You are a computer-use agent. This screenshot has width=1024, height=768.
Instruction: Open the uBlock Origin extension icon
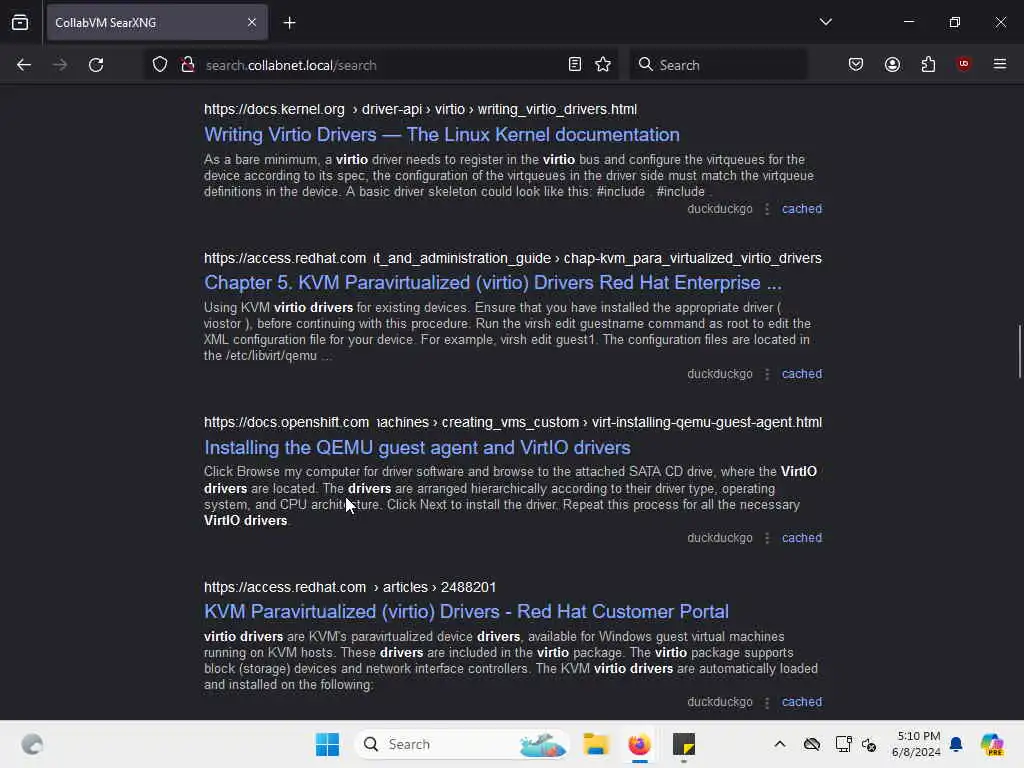point(964,64)
